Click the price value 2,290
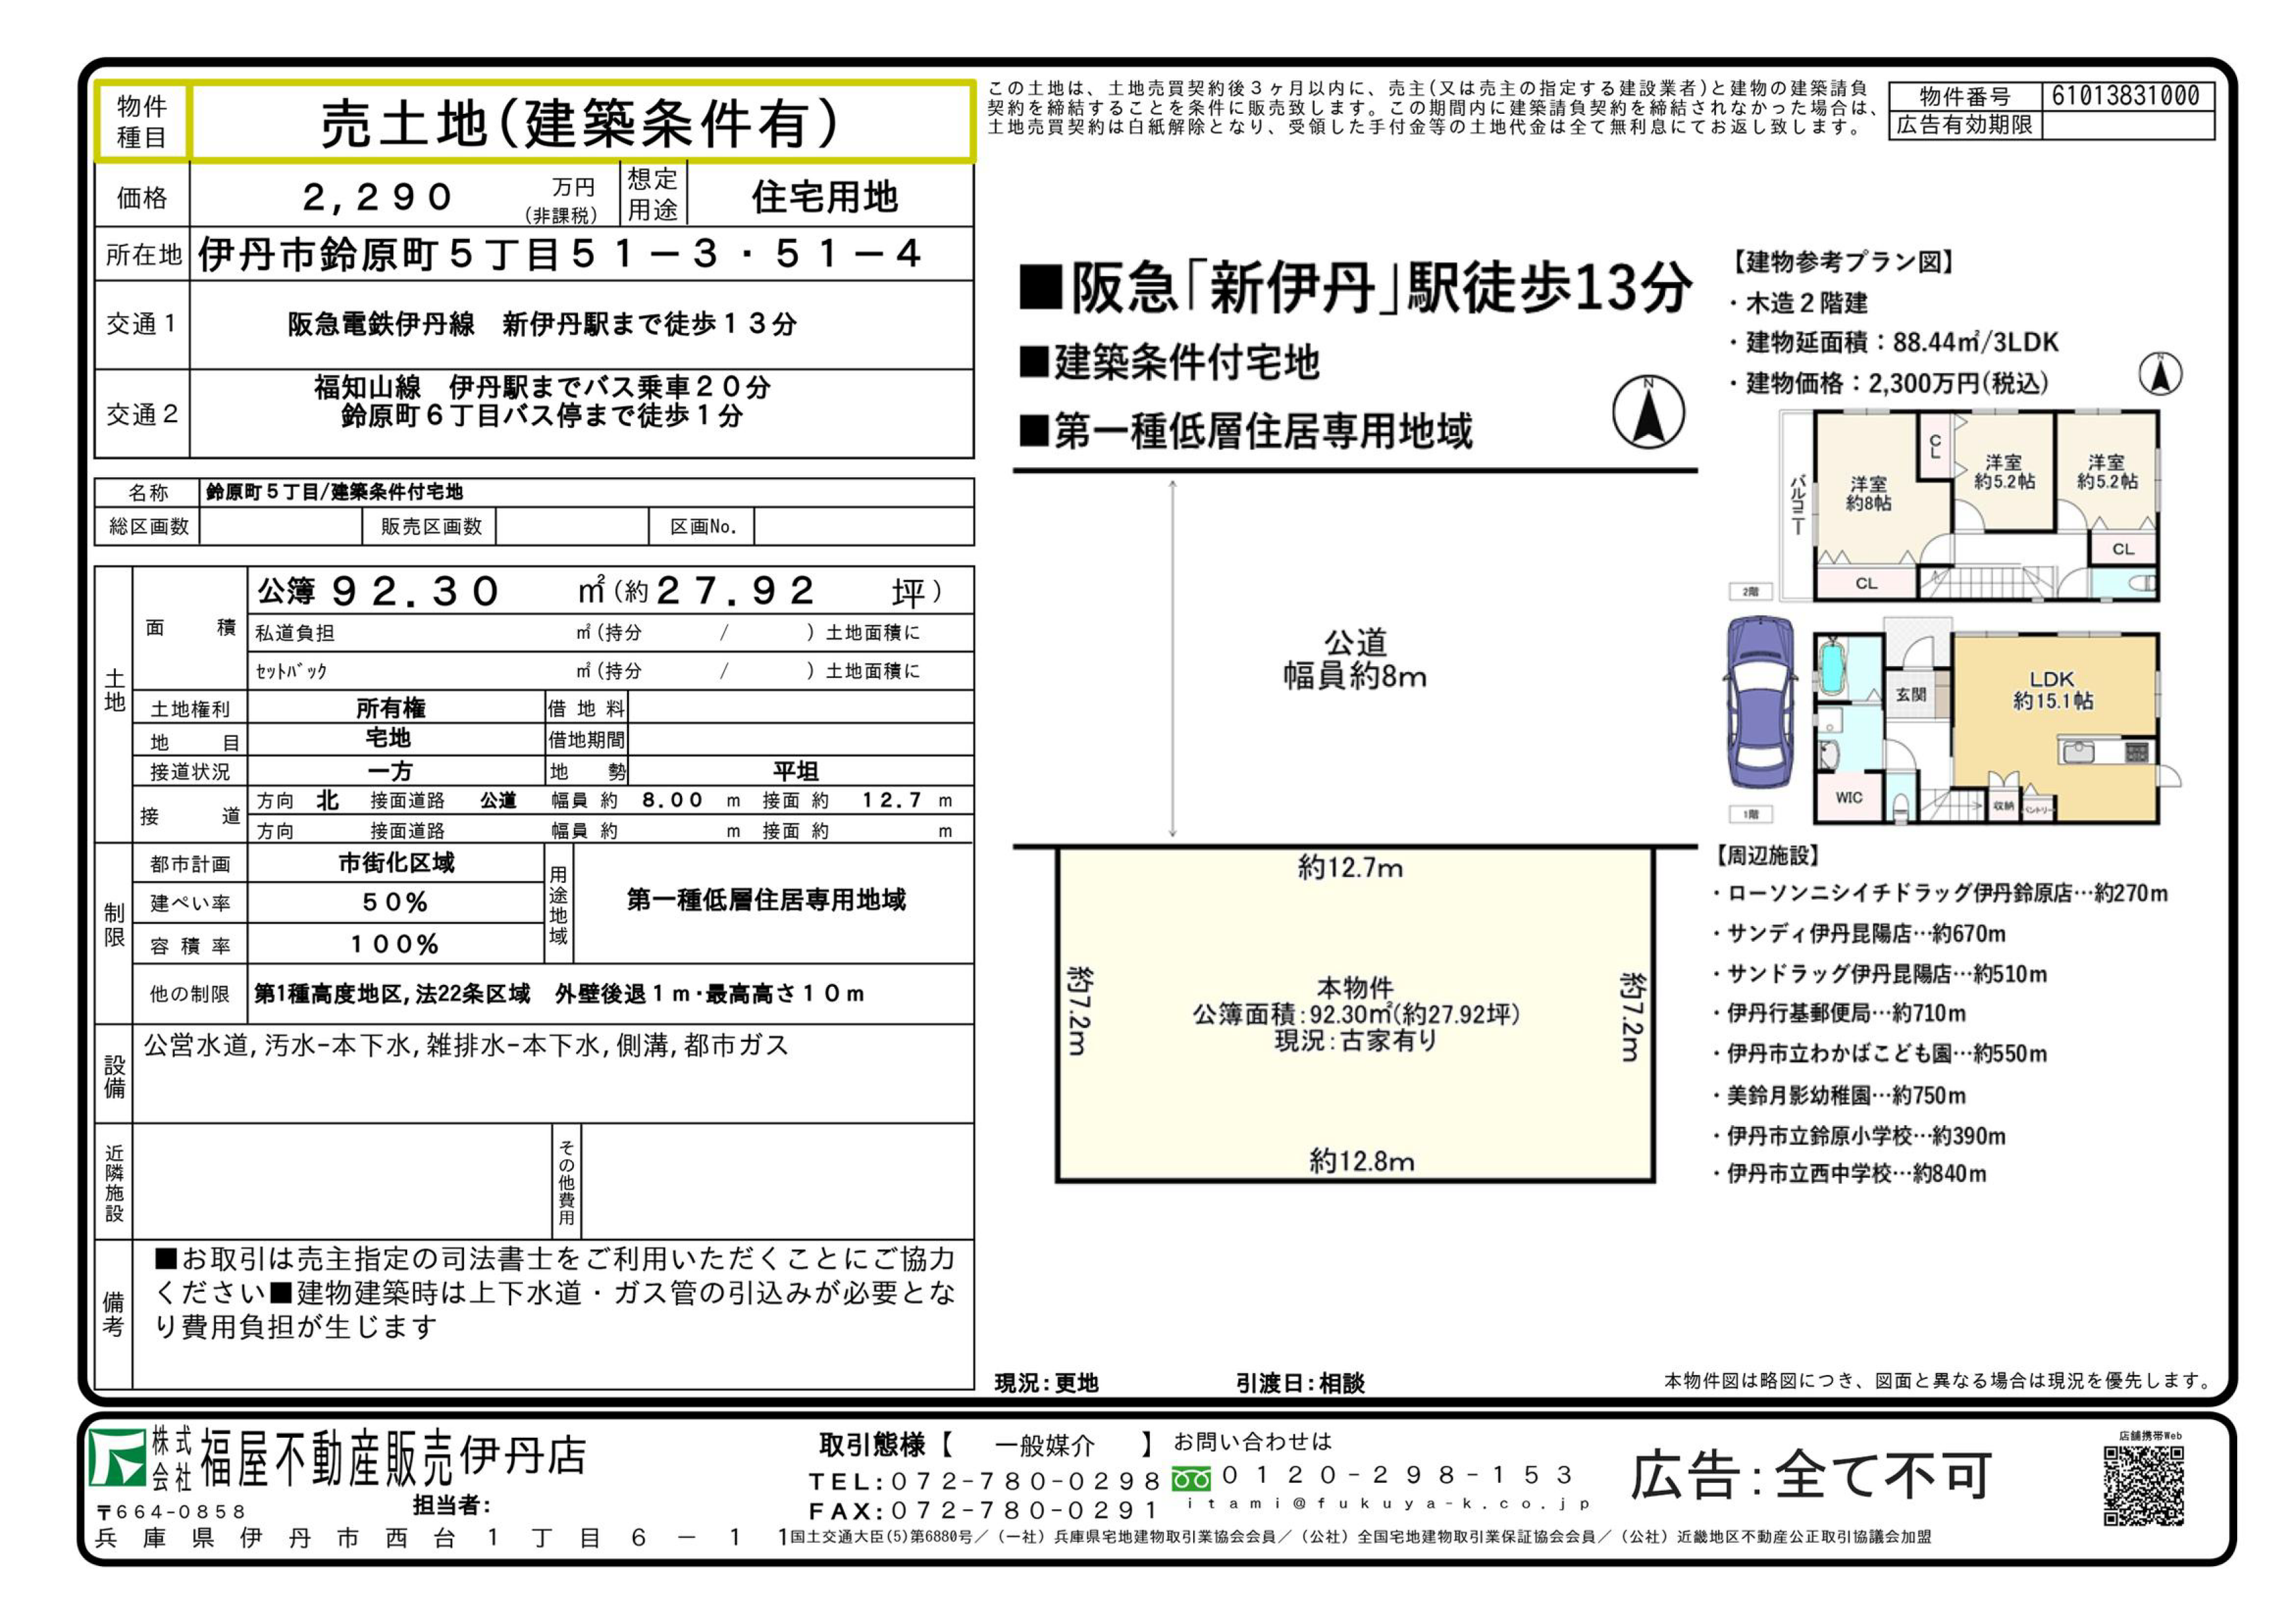Screen dimensions: 2296x1623 pos(378,197)
